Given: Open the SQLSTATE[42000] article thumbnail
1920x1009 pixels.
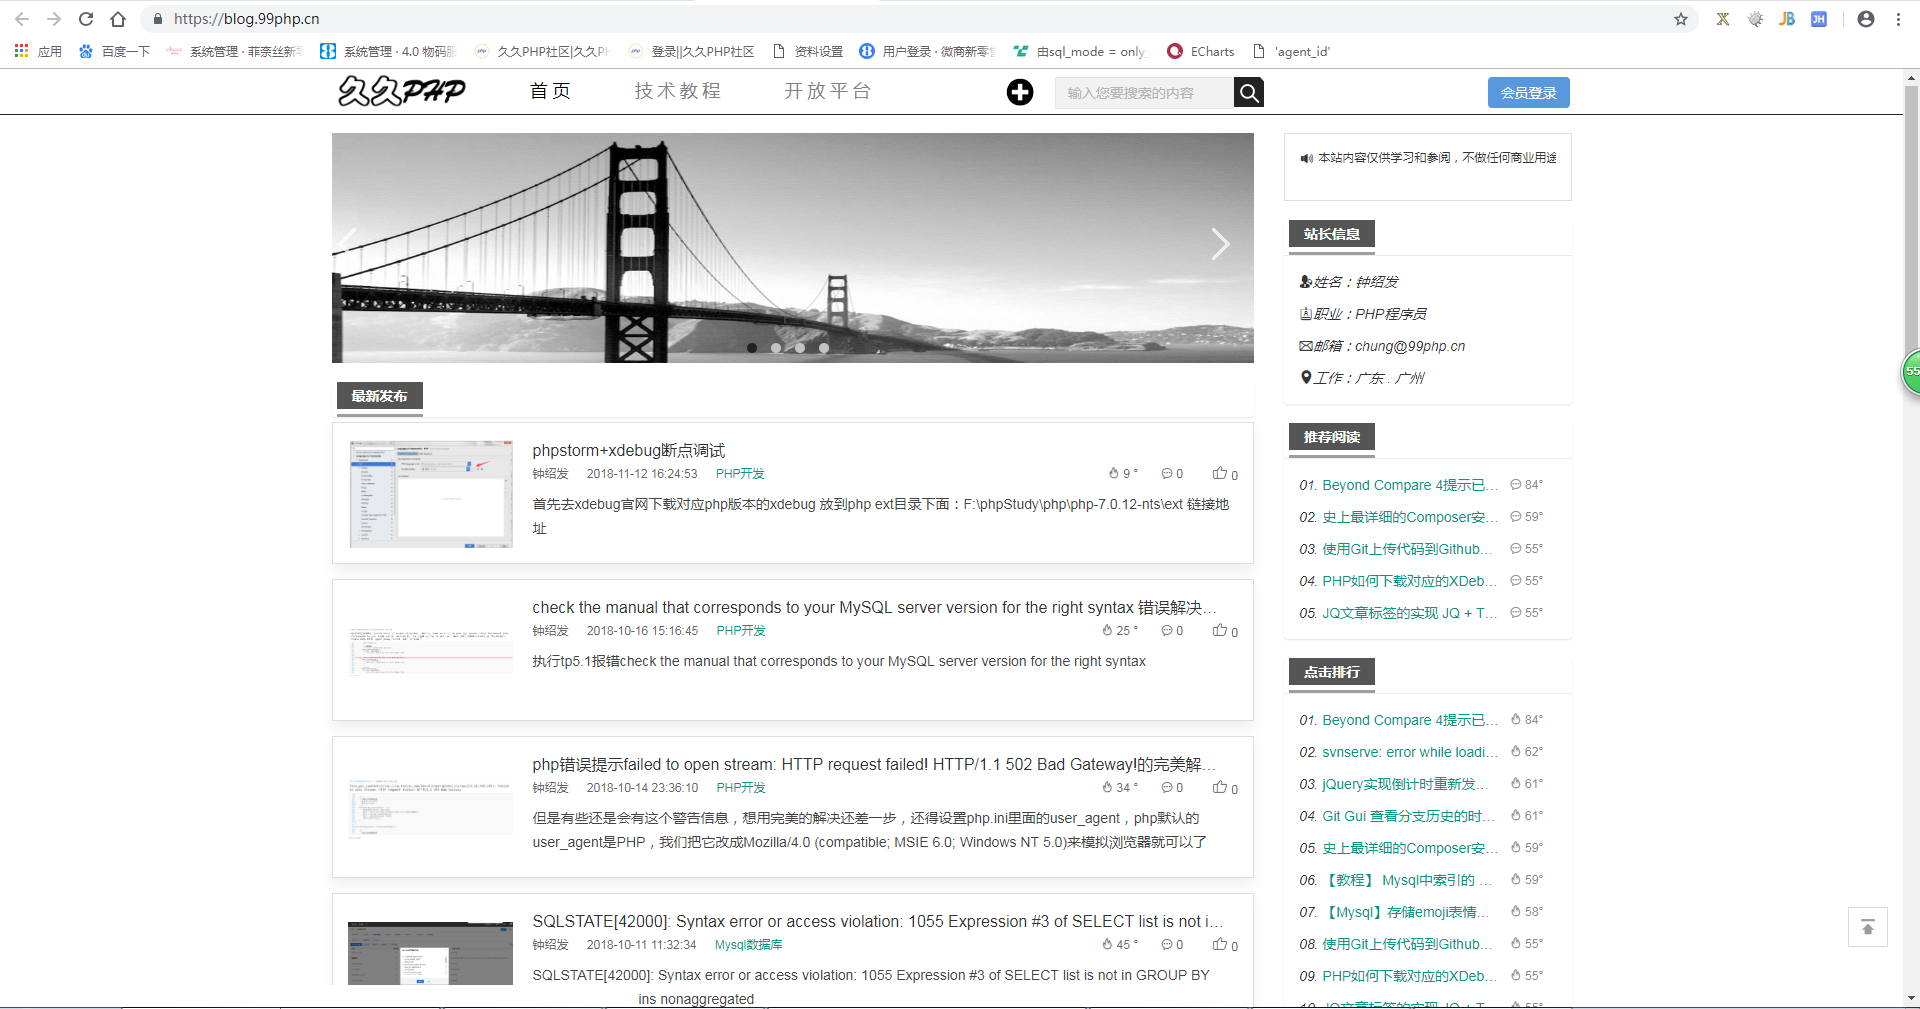Looking at the screenshot, I should pyautogui.click(x=430, y=953).
